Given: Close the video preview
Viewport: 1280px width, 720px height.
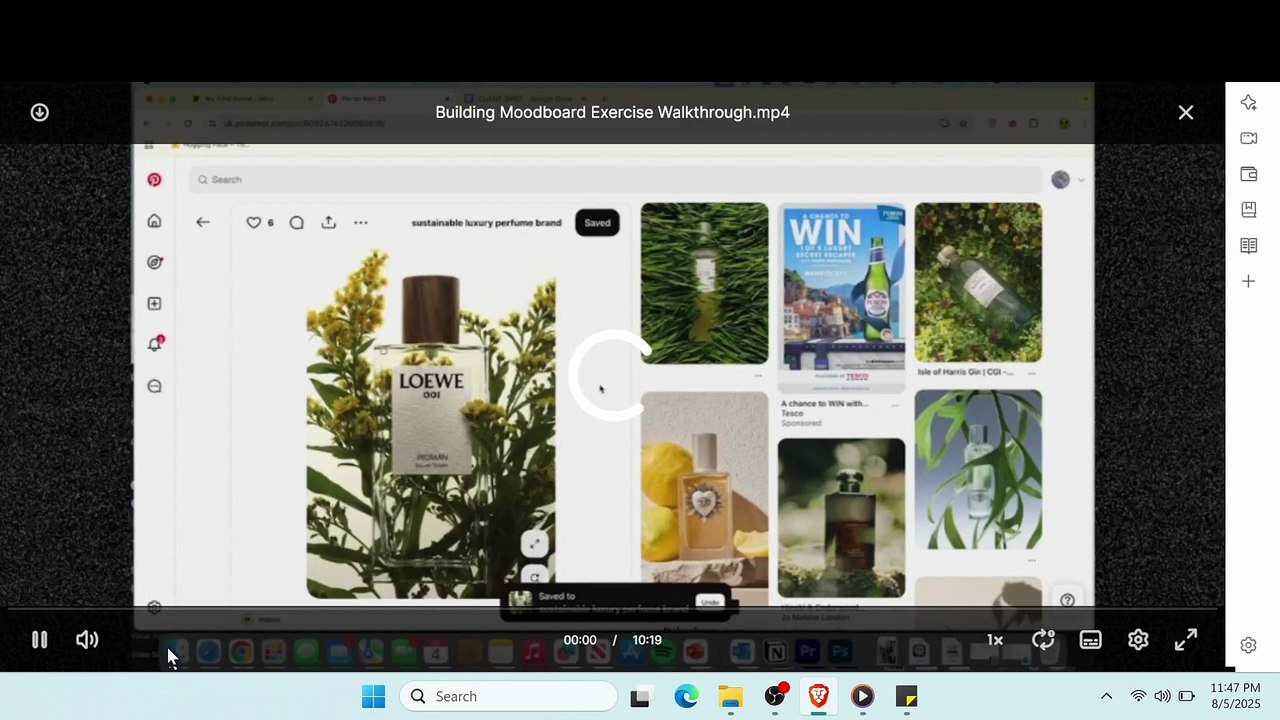Looking at the screenshot, I should pyautogui.click(x=1186, y=113).
